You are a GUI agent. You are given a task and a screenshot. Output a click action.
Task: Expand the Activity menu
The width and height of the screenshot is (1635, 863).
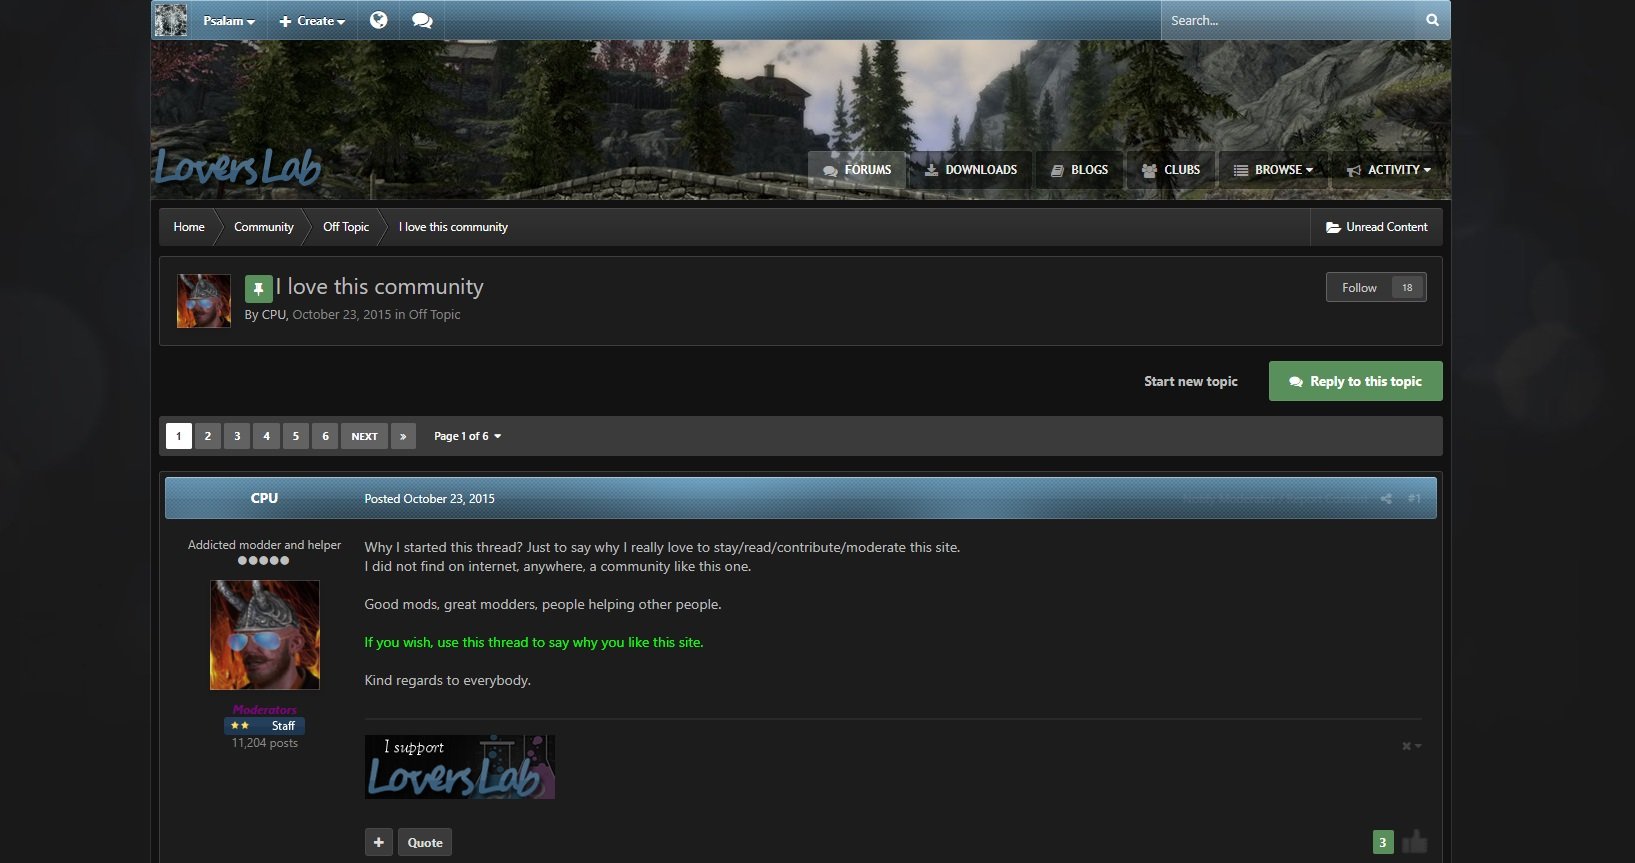[1389, 170]
